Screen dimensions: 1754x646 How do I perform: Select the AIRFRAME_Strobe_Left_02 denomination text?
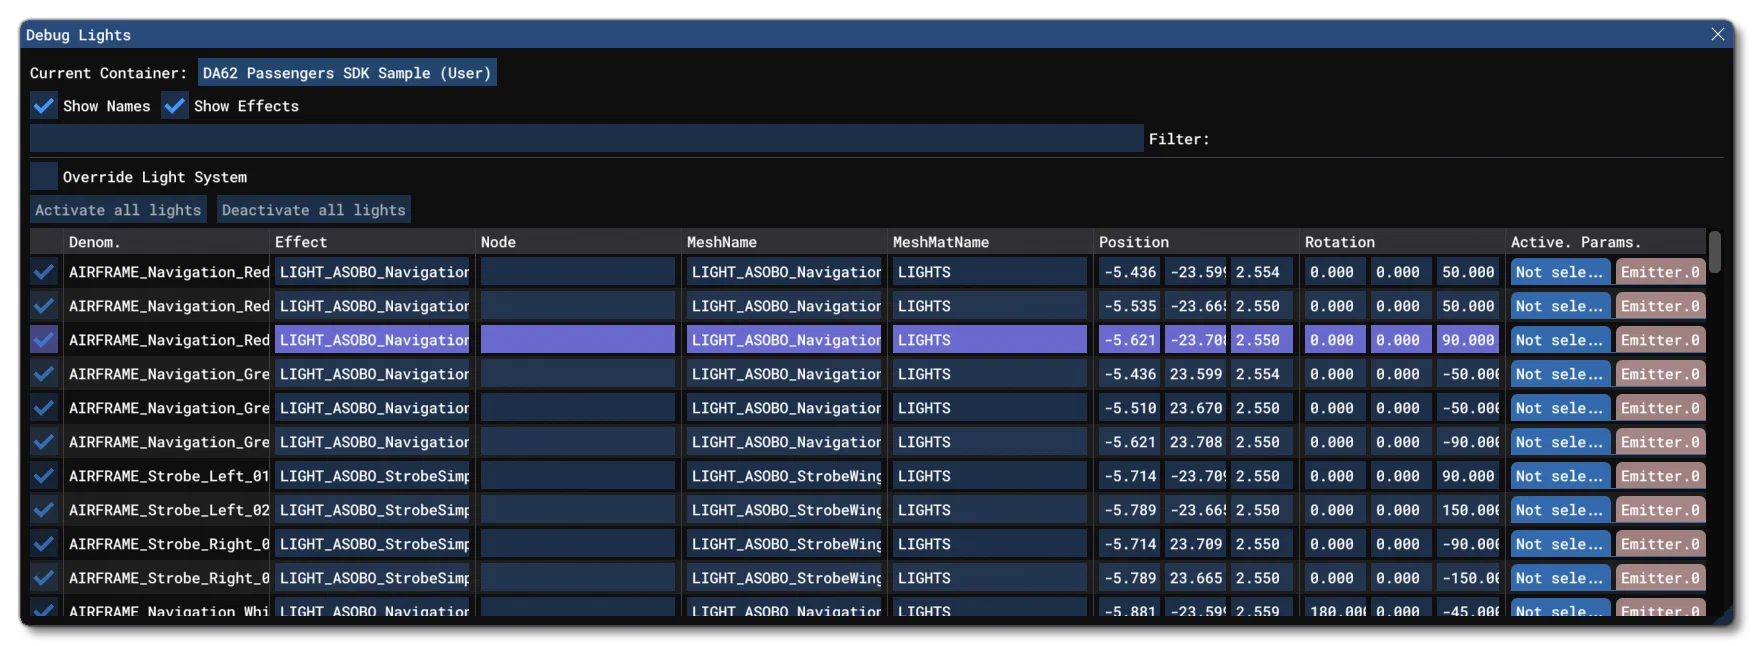click(x=168, y=509)
